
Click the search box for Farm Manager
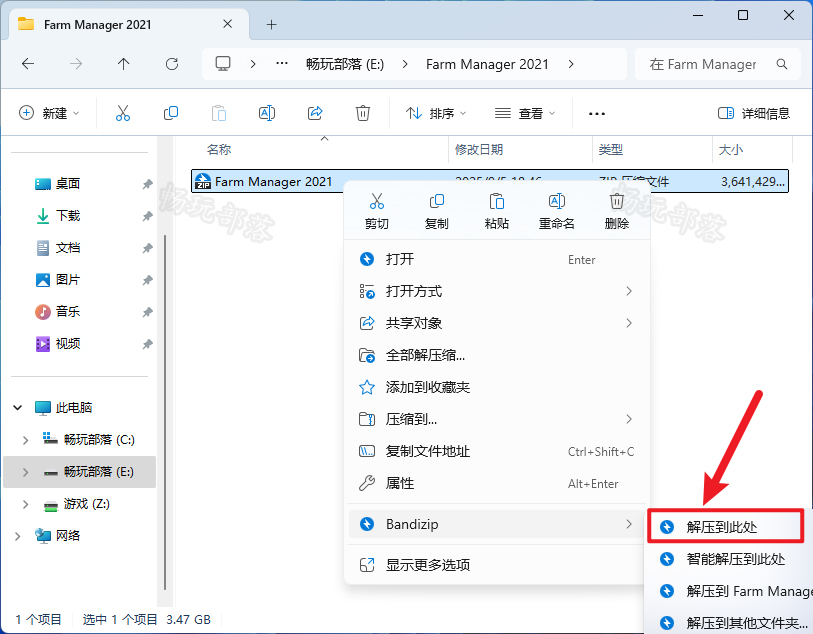tap(718, 64)
